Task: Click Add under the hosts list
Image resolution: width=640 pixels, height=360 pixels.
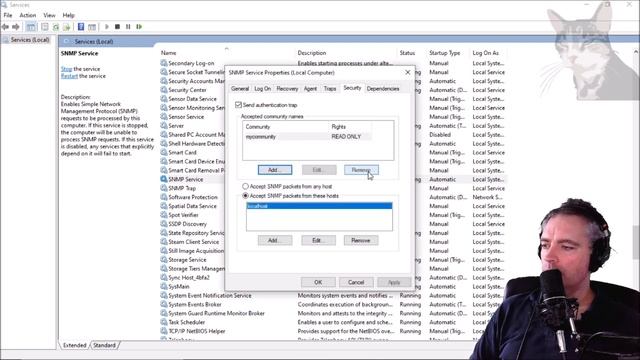Action: pos(275,240)
